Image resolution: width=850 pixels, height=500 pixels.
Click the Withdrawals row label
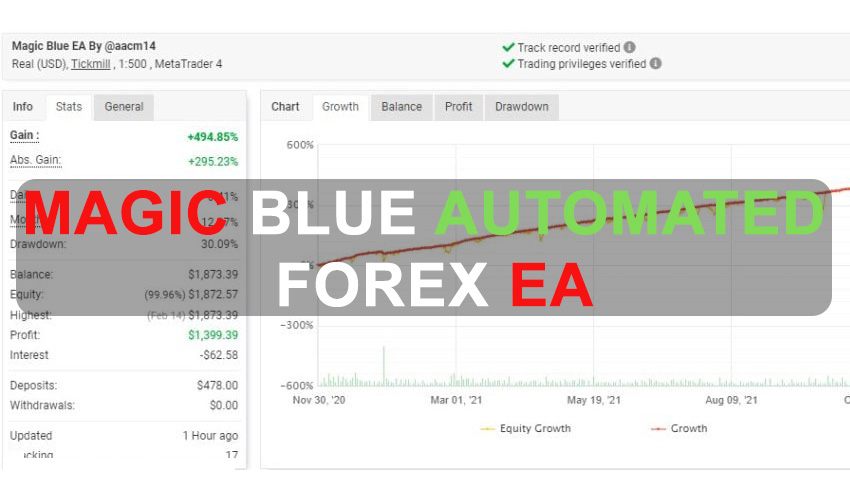coord(42,406)
